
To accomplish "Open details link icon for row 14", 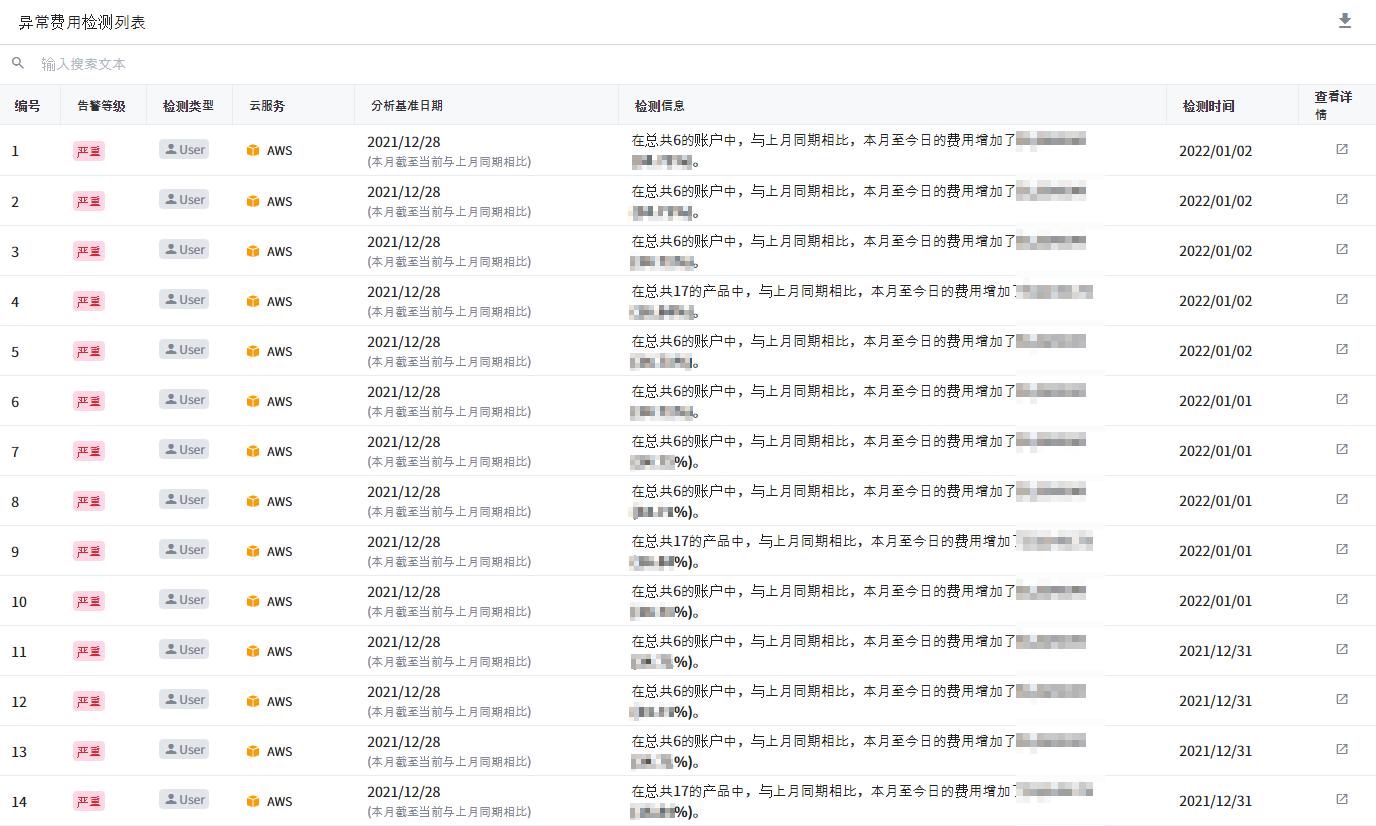I will [1342, 799].
